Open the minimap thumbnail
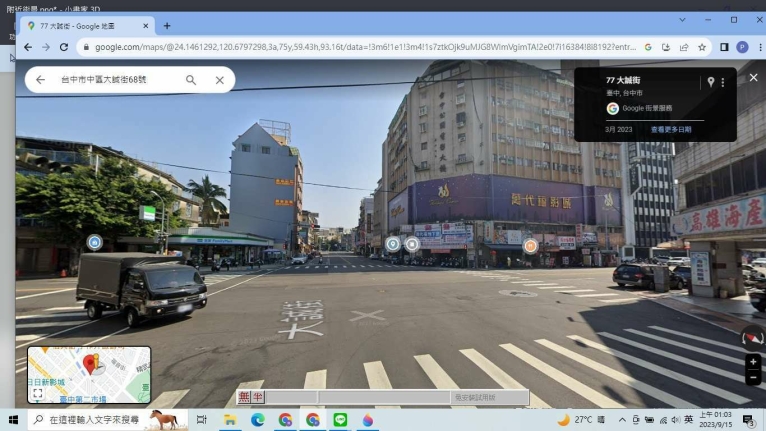Image resolution: width=766 pixels, height=431 pixels. [89, 375]
